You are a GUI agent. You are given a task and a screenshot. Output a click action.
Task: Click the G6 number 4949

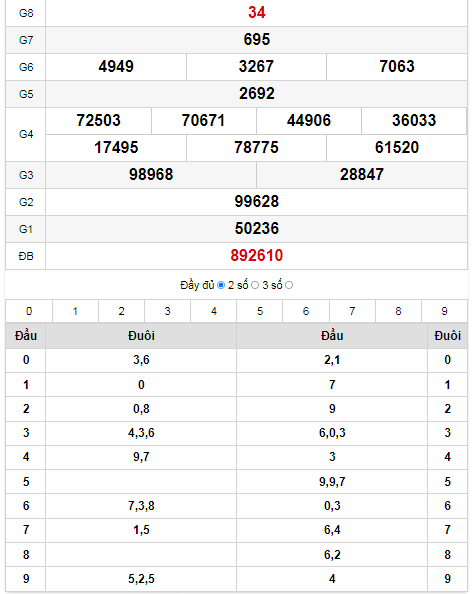tap(116, 67)
